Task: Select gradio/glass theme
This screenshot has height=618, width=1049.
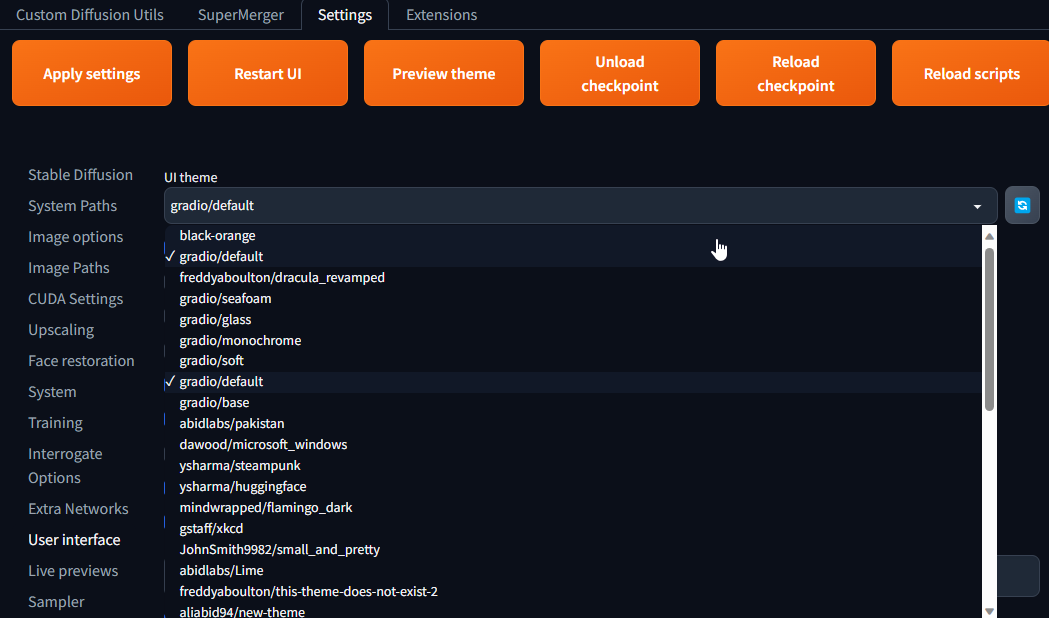Action: pos(573,320)
